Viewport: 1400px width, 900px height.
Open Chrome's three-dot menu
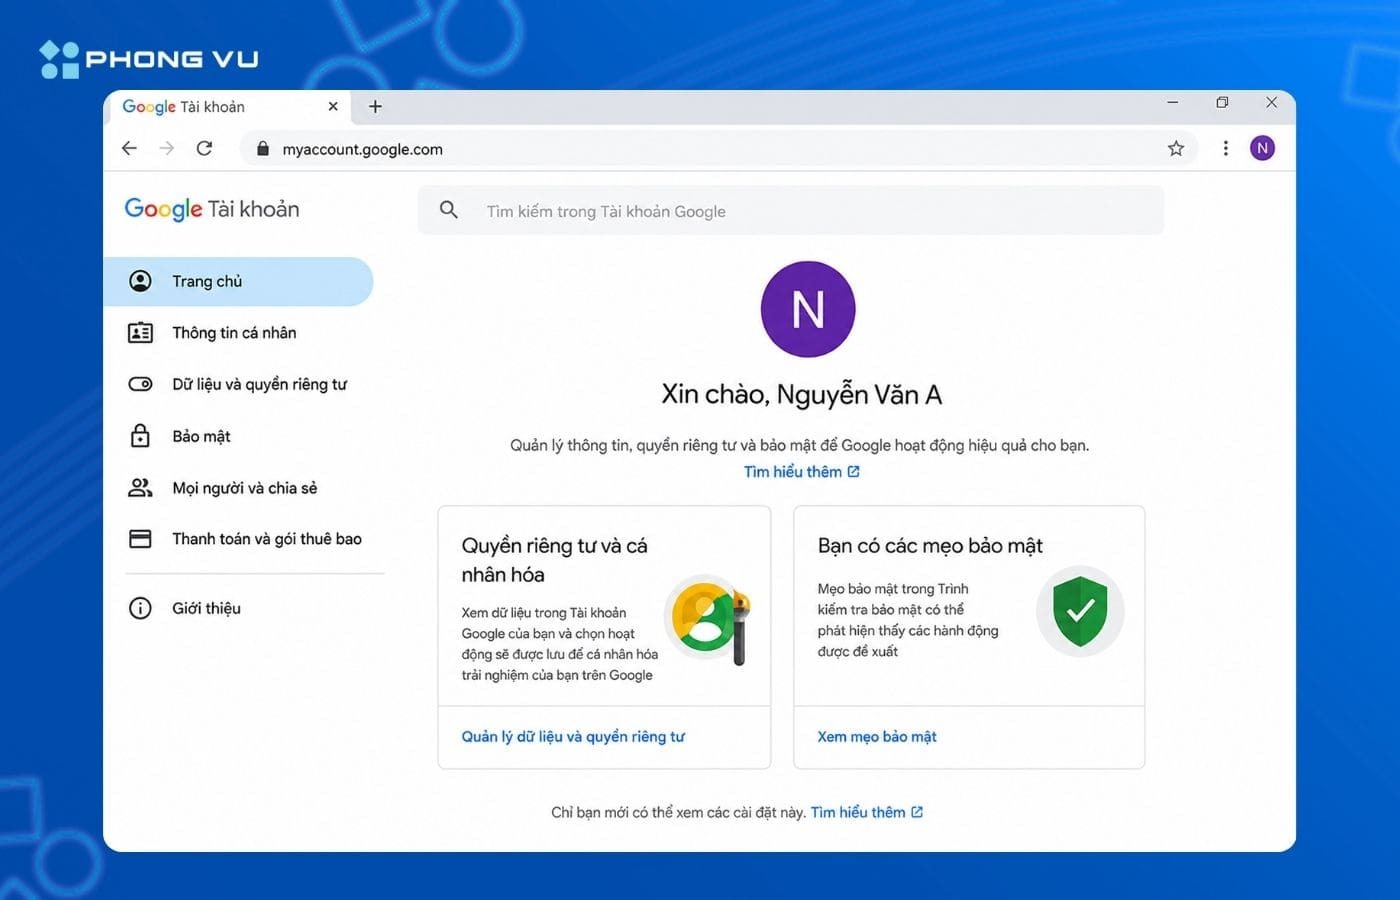click(1225, 149)
